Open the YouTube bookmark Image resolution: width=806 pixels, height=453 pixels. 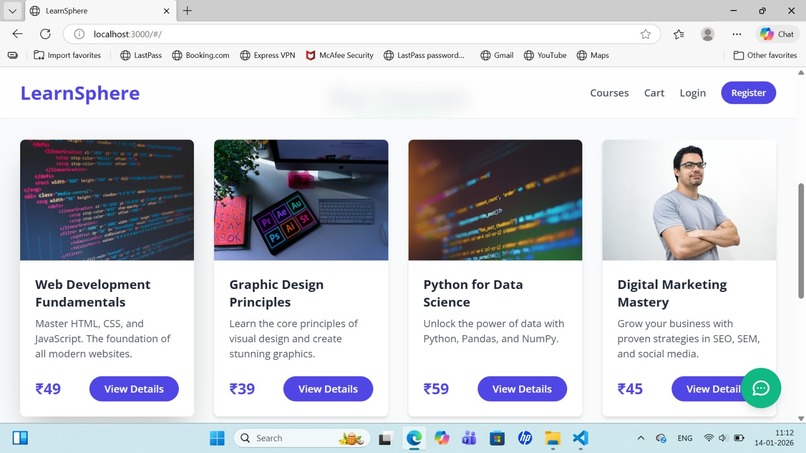[x=545, y=55]
